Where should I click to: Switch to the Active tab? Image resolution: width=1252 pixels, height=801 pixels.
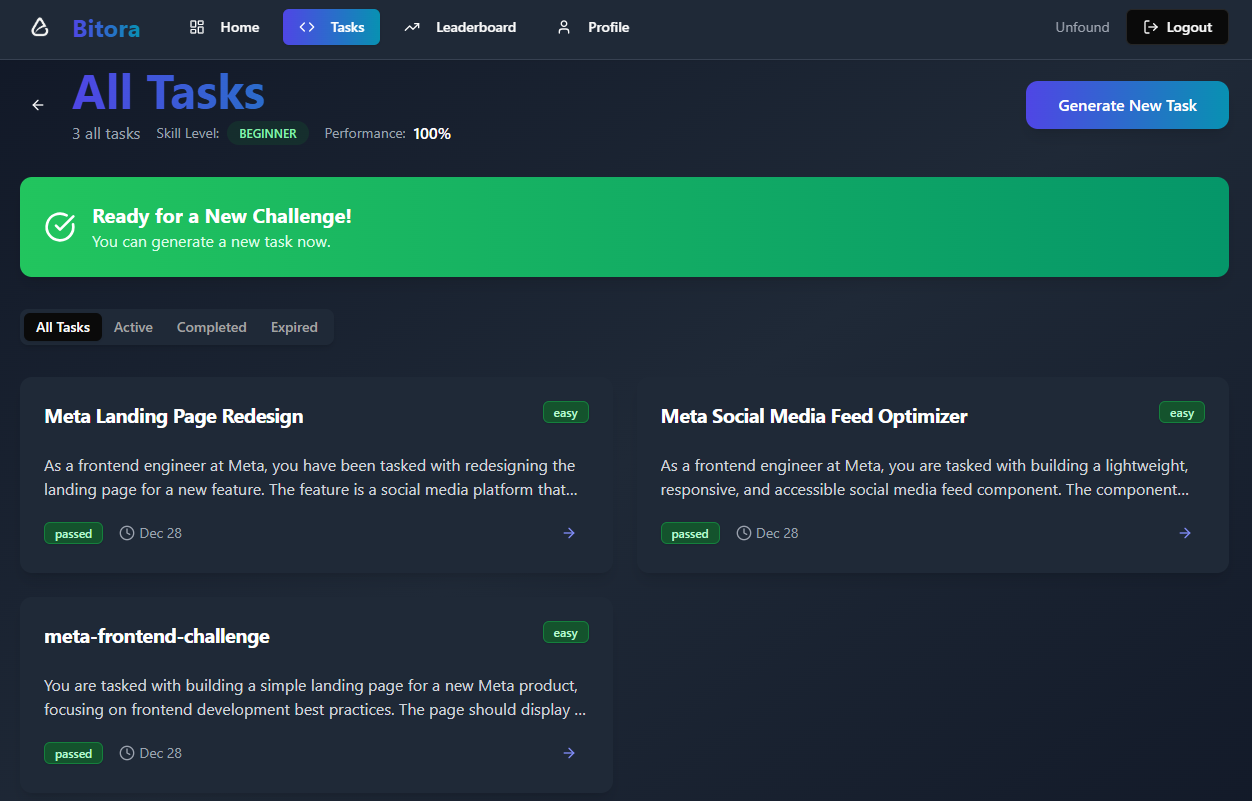[x=133, y=327]
